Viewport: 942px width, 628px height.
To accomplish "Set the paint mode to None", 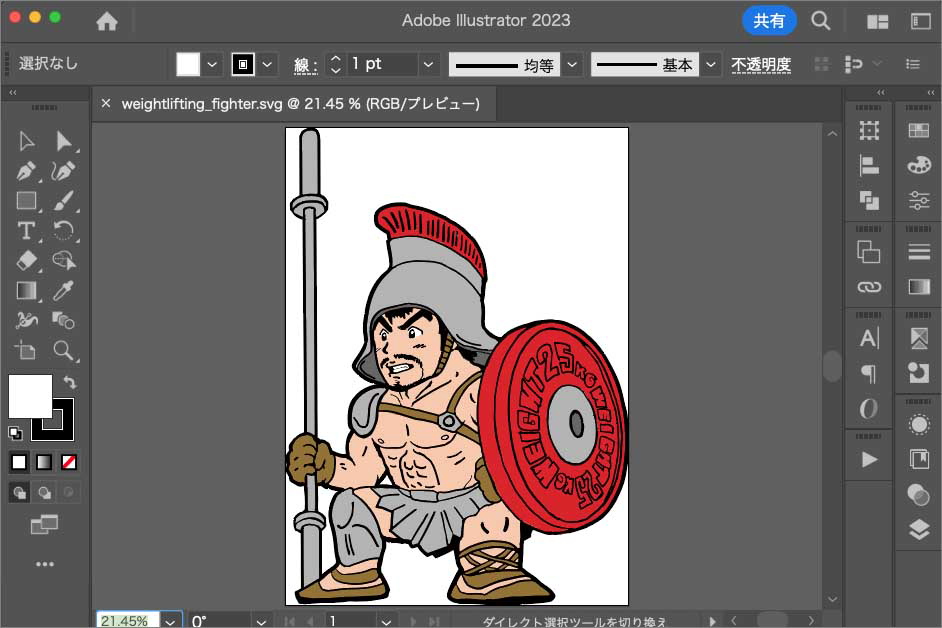I will click(69, 462).
